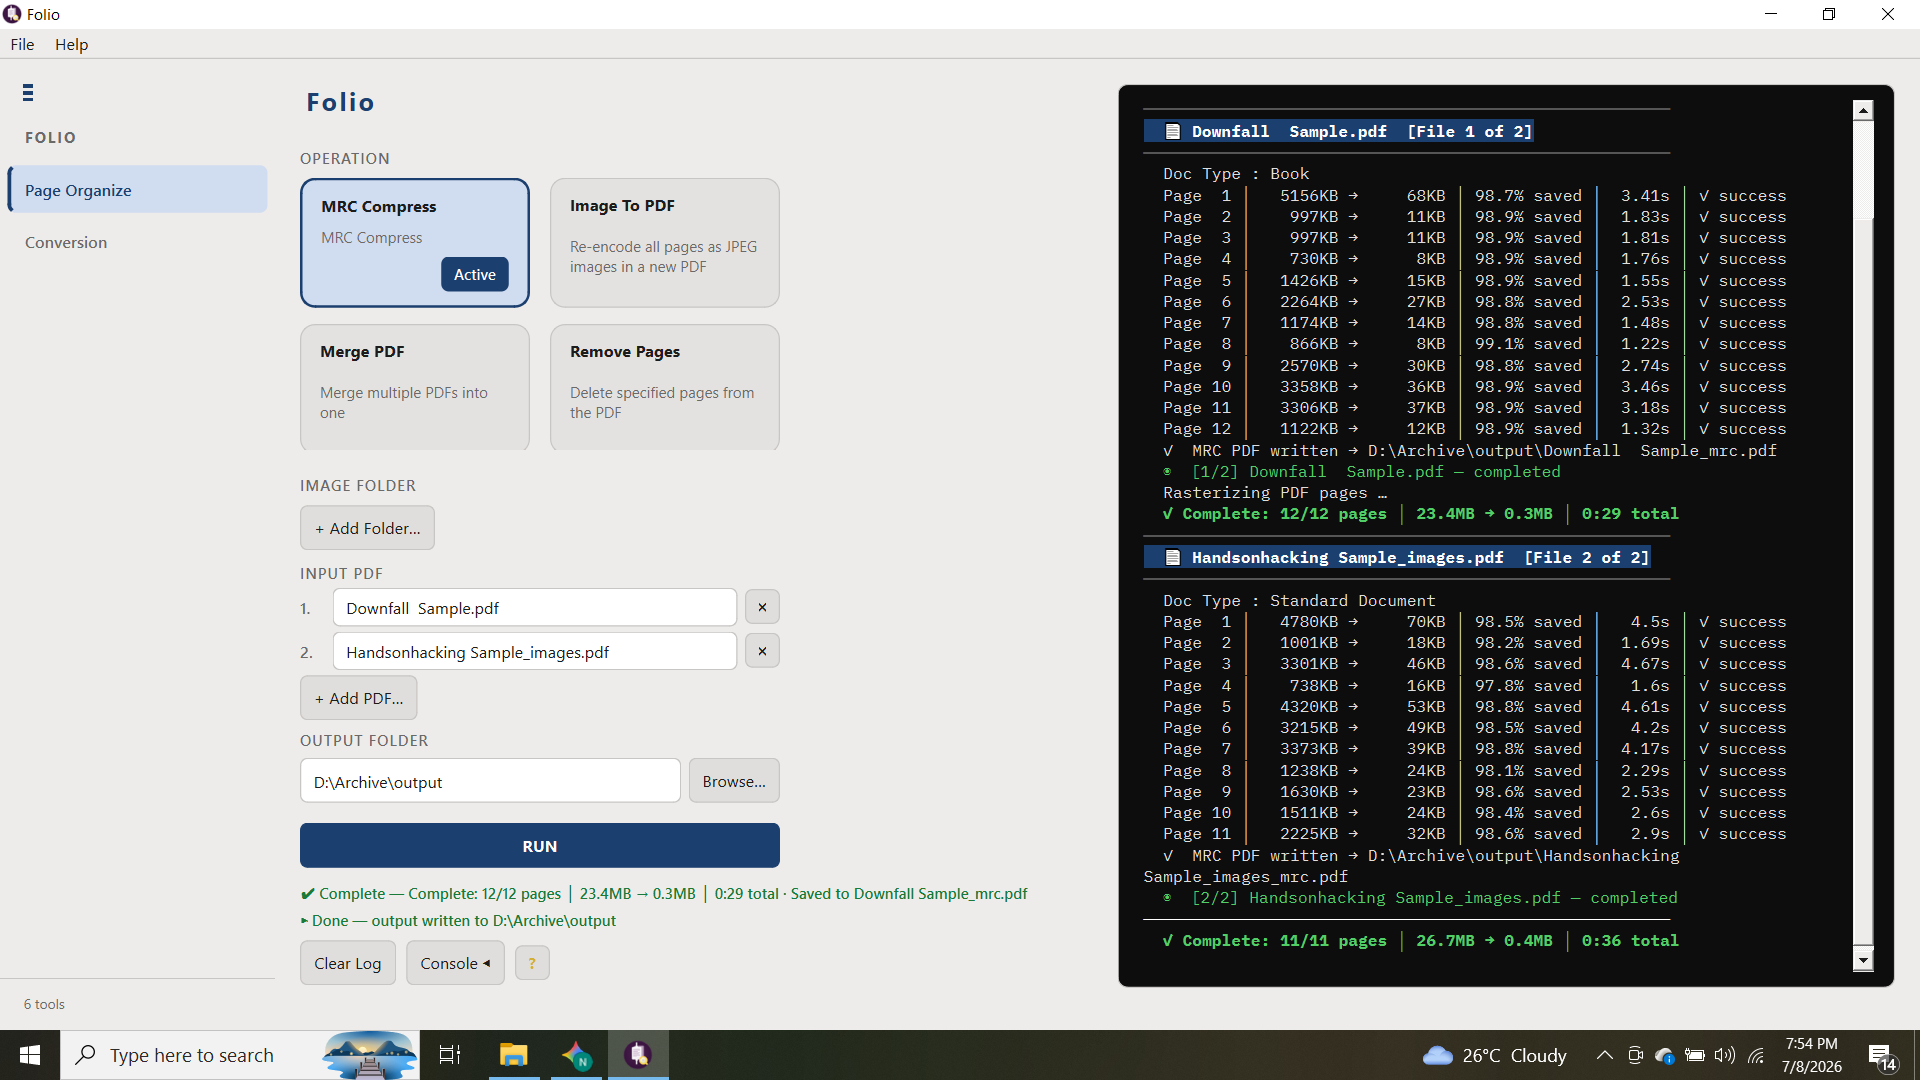Select the Remove Pages operation
Viewport: 1920px width, 1080px height.
[664, 387]
